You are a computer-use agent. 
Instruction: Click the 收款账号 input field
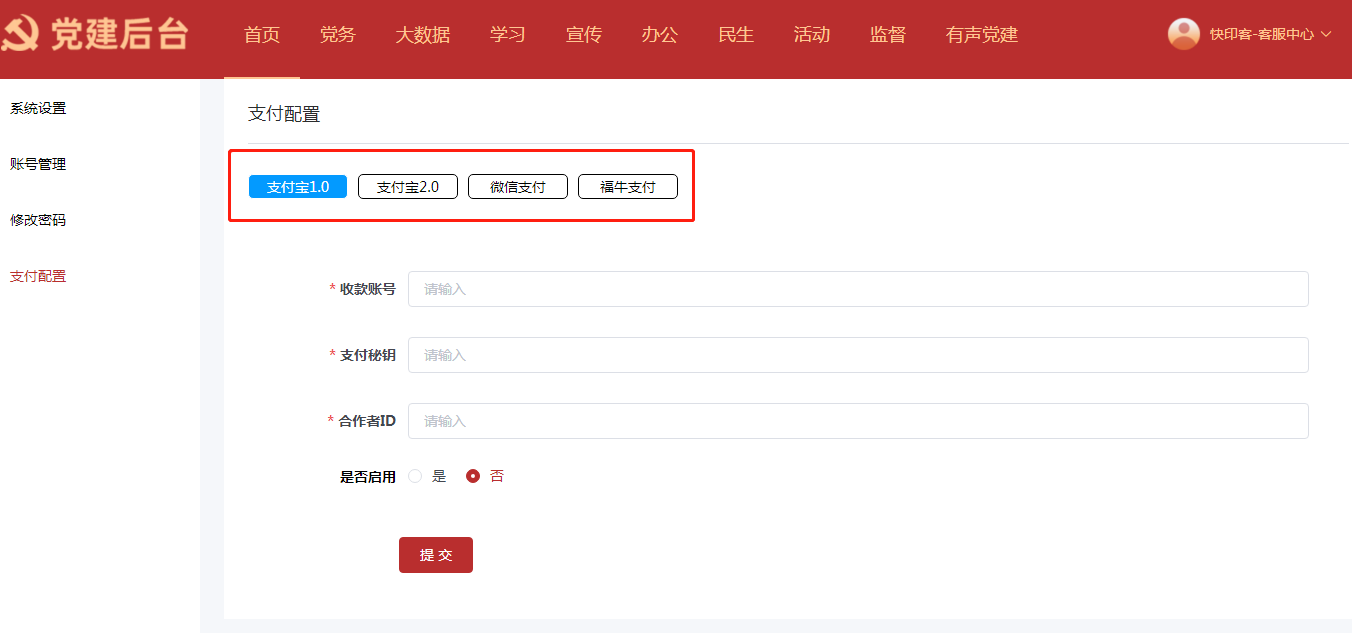click(x=857, y=289)
